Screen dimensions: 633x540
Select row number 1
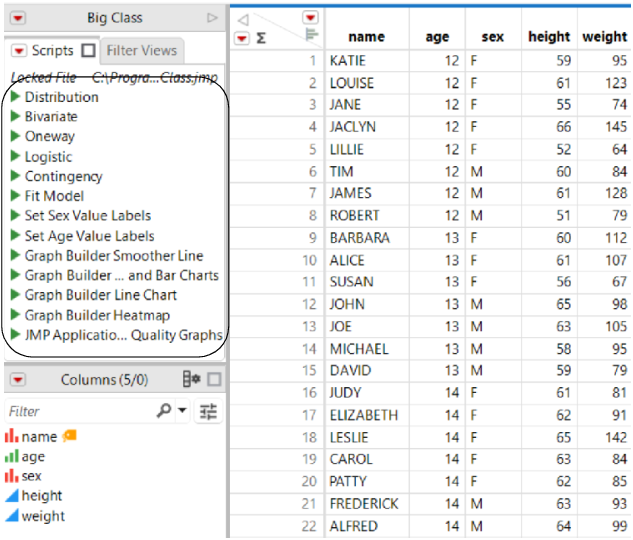[x=312, y=61]
